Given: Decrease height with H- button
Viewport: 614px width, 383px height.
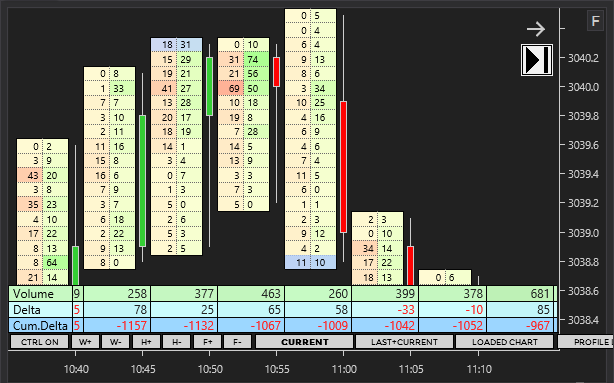Looking at the screenshot, I should click(x=177, y=342).
